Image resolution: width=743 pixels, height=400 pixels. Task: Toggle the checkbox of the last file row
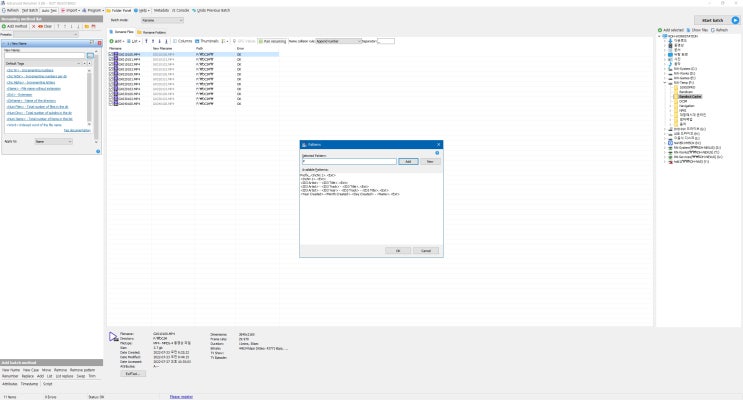[x=111, y=103]
